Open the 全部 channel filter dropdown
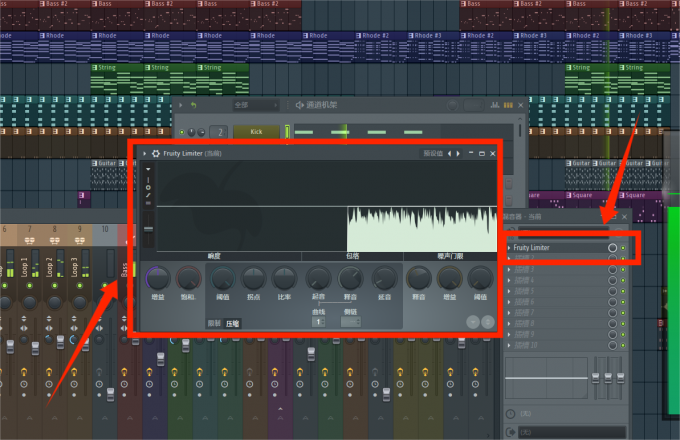The width and height of the screenshot is (680, 440). tap(255, 105)
